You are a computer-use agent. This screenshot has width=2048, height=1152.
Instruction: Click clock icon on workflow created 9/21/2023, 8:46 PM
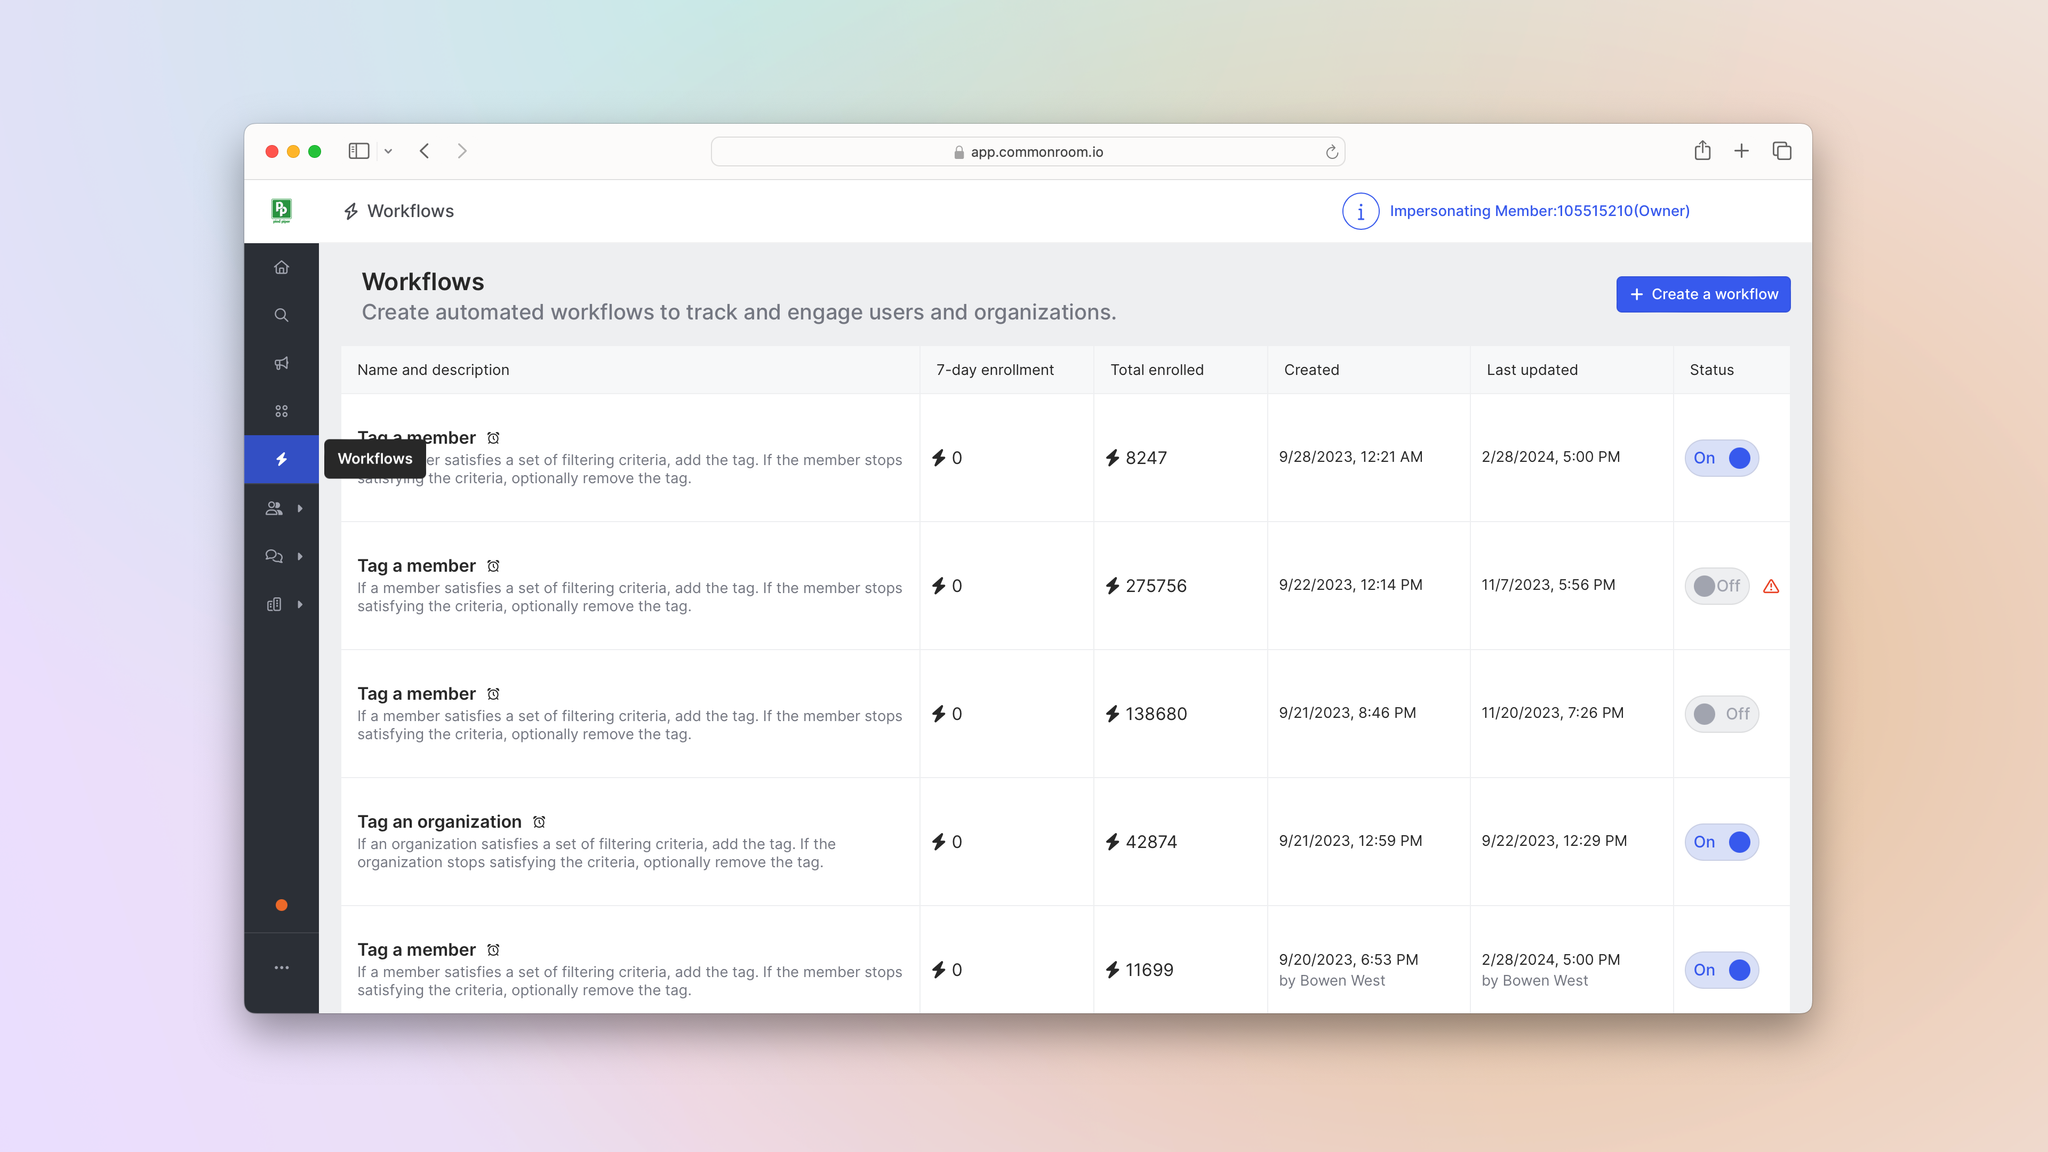coord(493,694)
